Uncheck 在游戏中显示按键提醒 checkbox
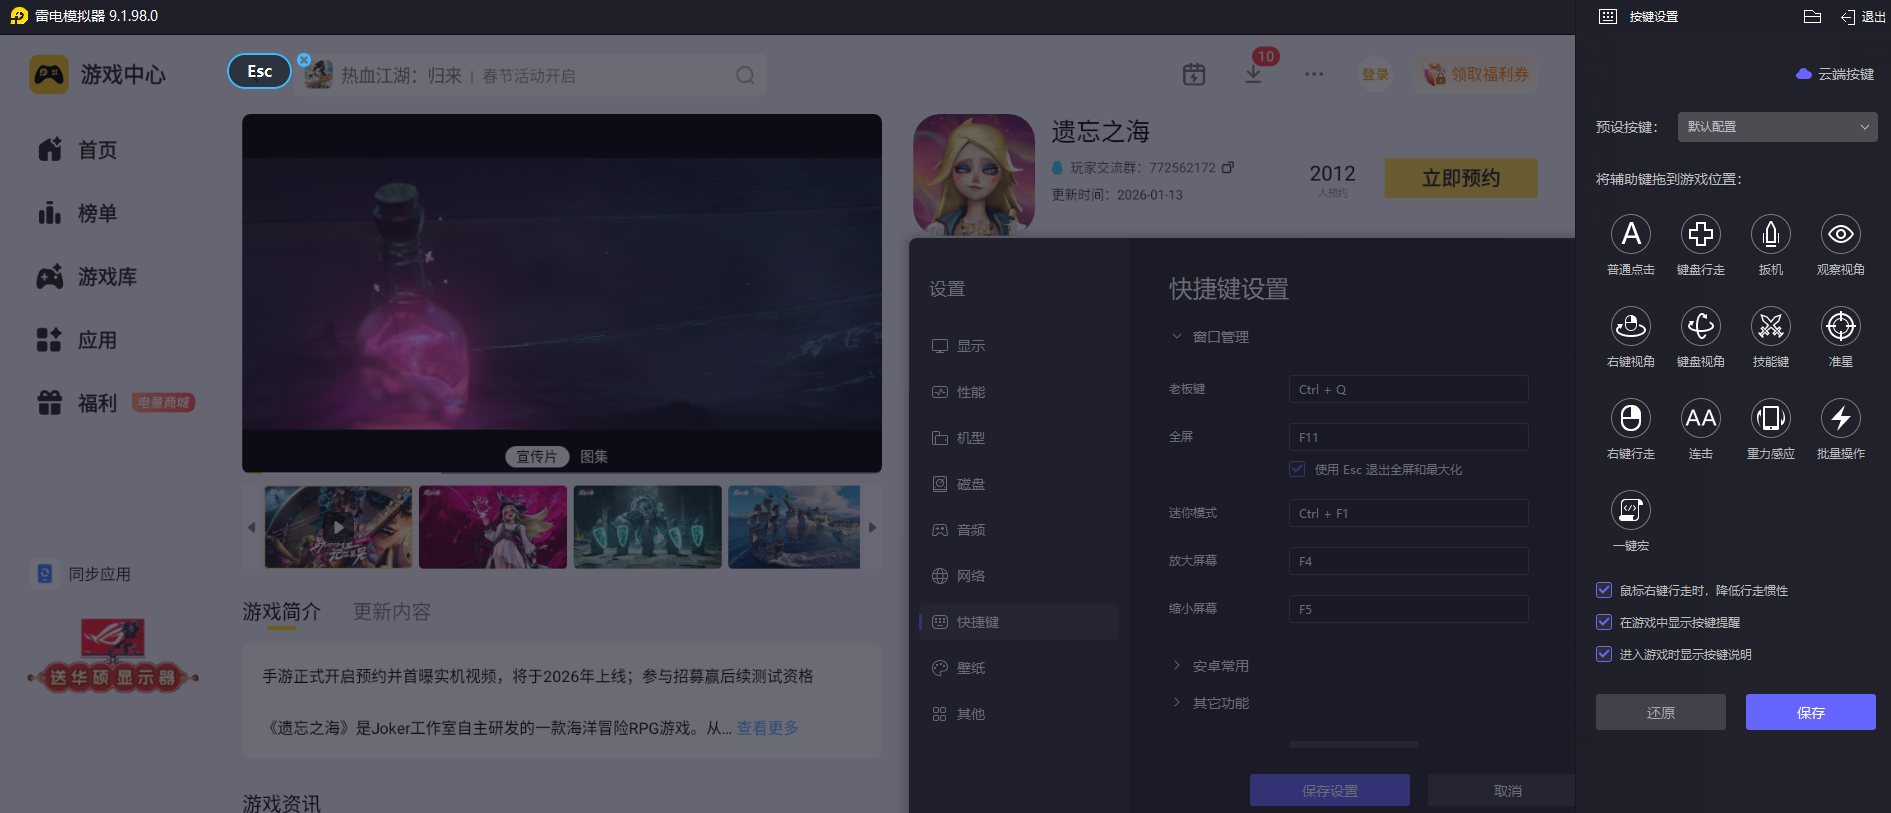Image resolution: width=1891 pixels, height=813 pixels. coord(1604,623)
